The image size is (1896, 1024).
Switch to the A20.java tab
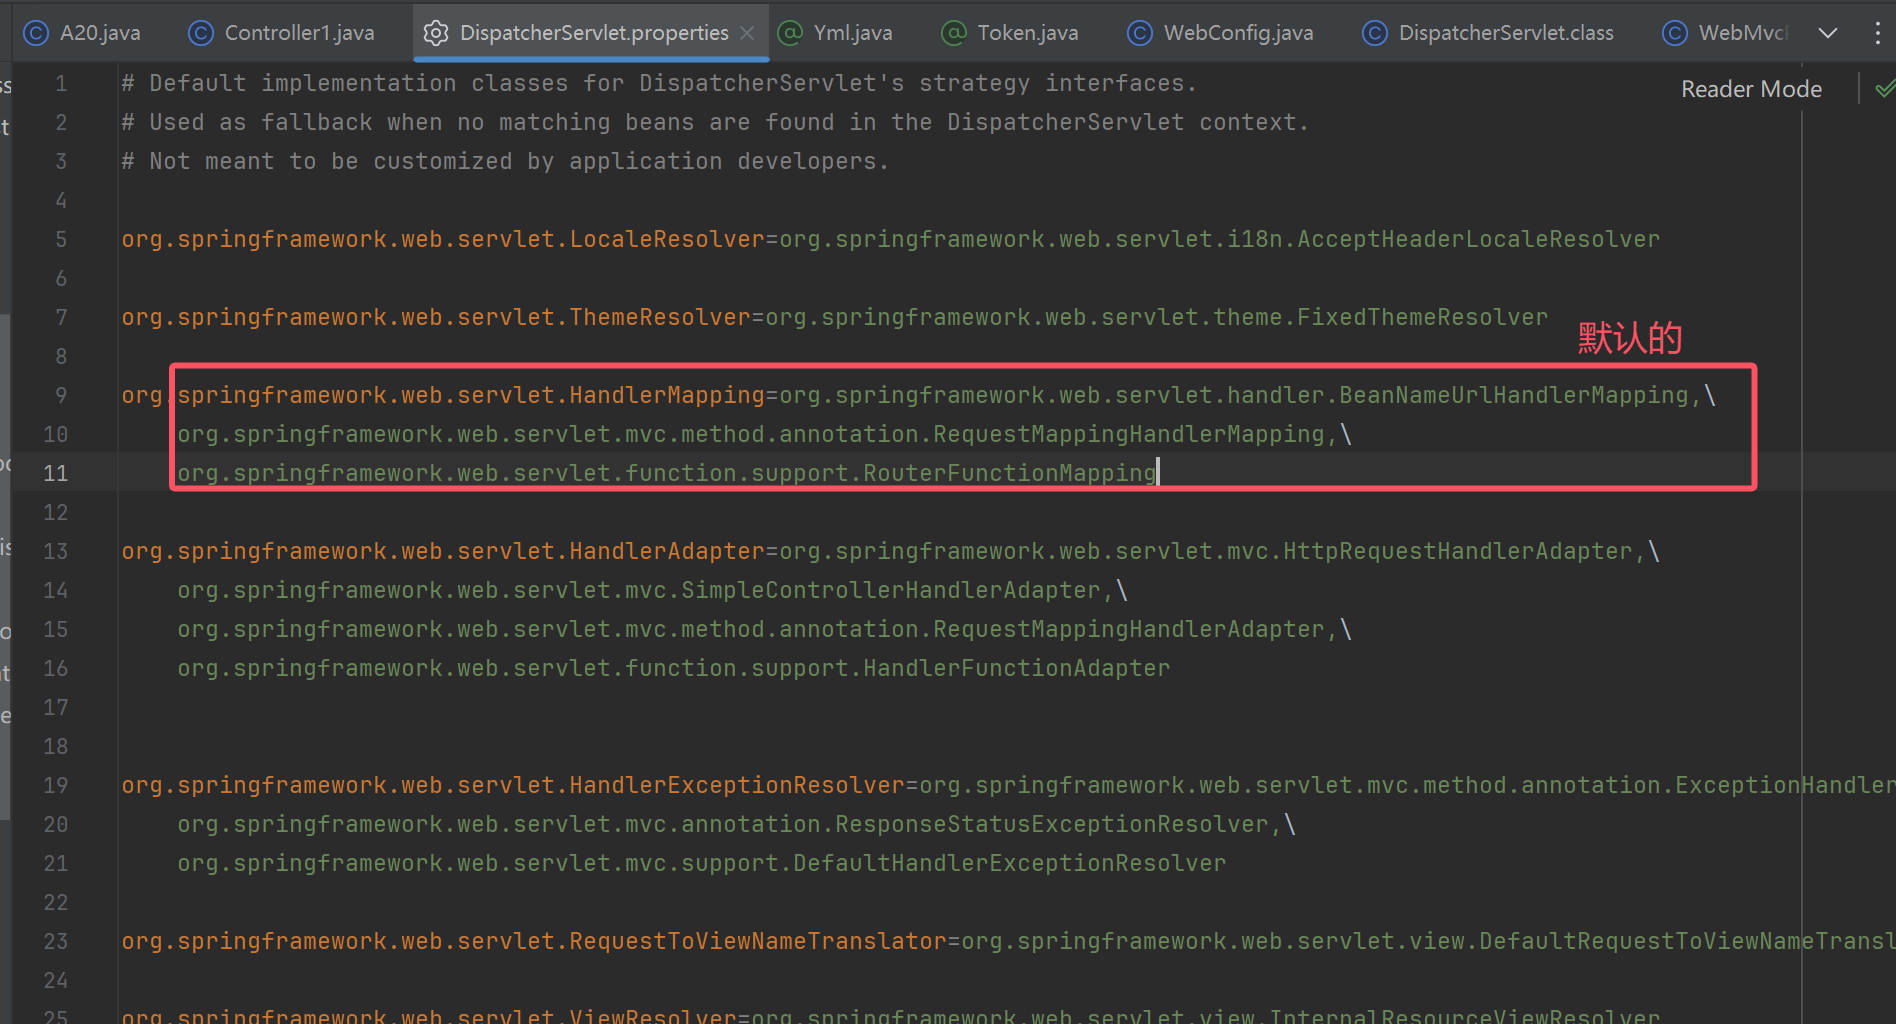click(x=82, y=33)
